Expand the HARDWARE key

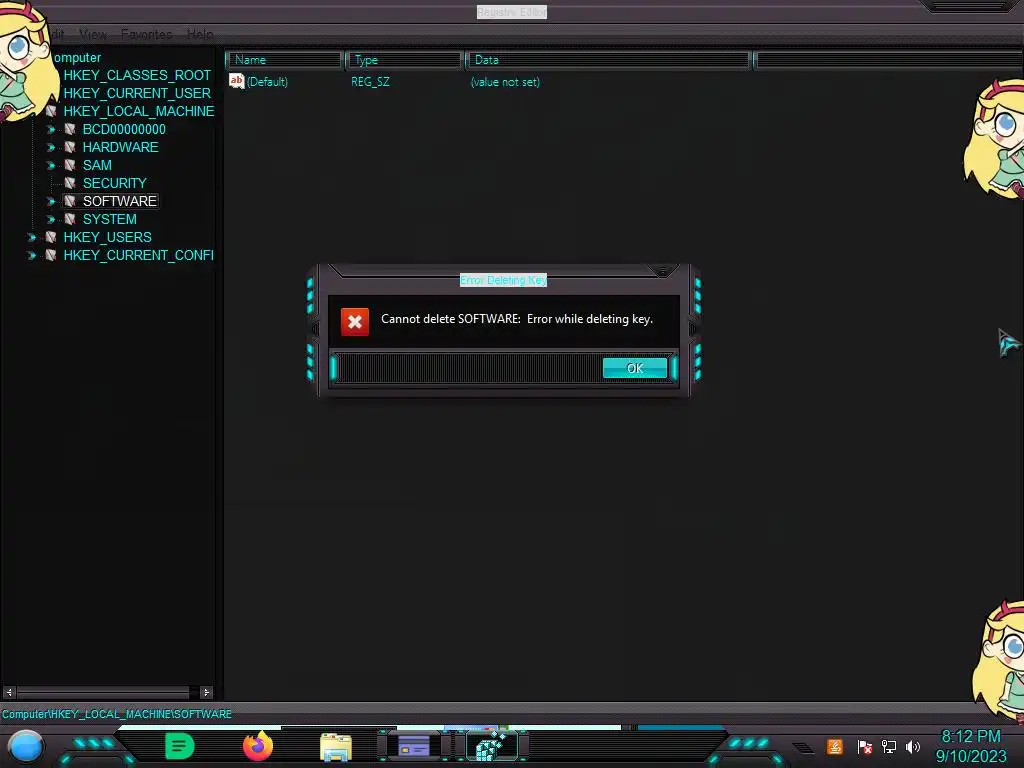point(51,148)
